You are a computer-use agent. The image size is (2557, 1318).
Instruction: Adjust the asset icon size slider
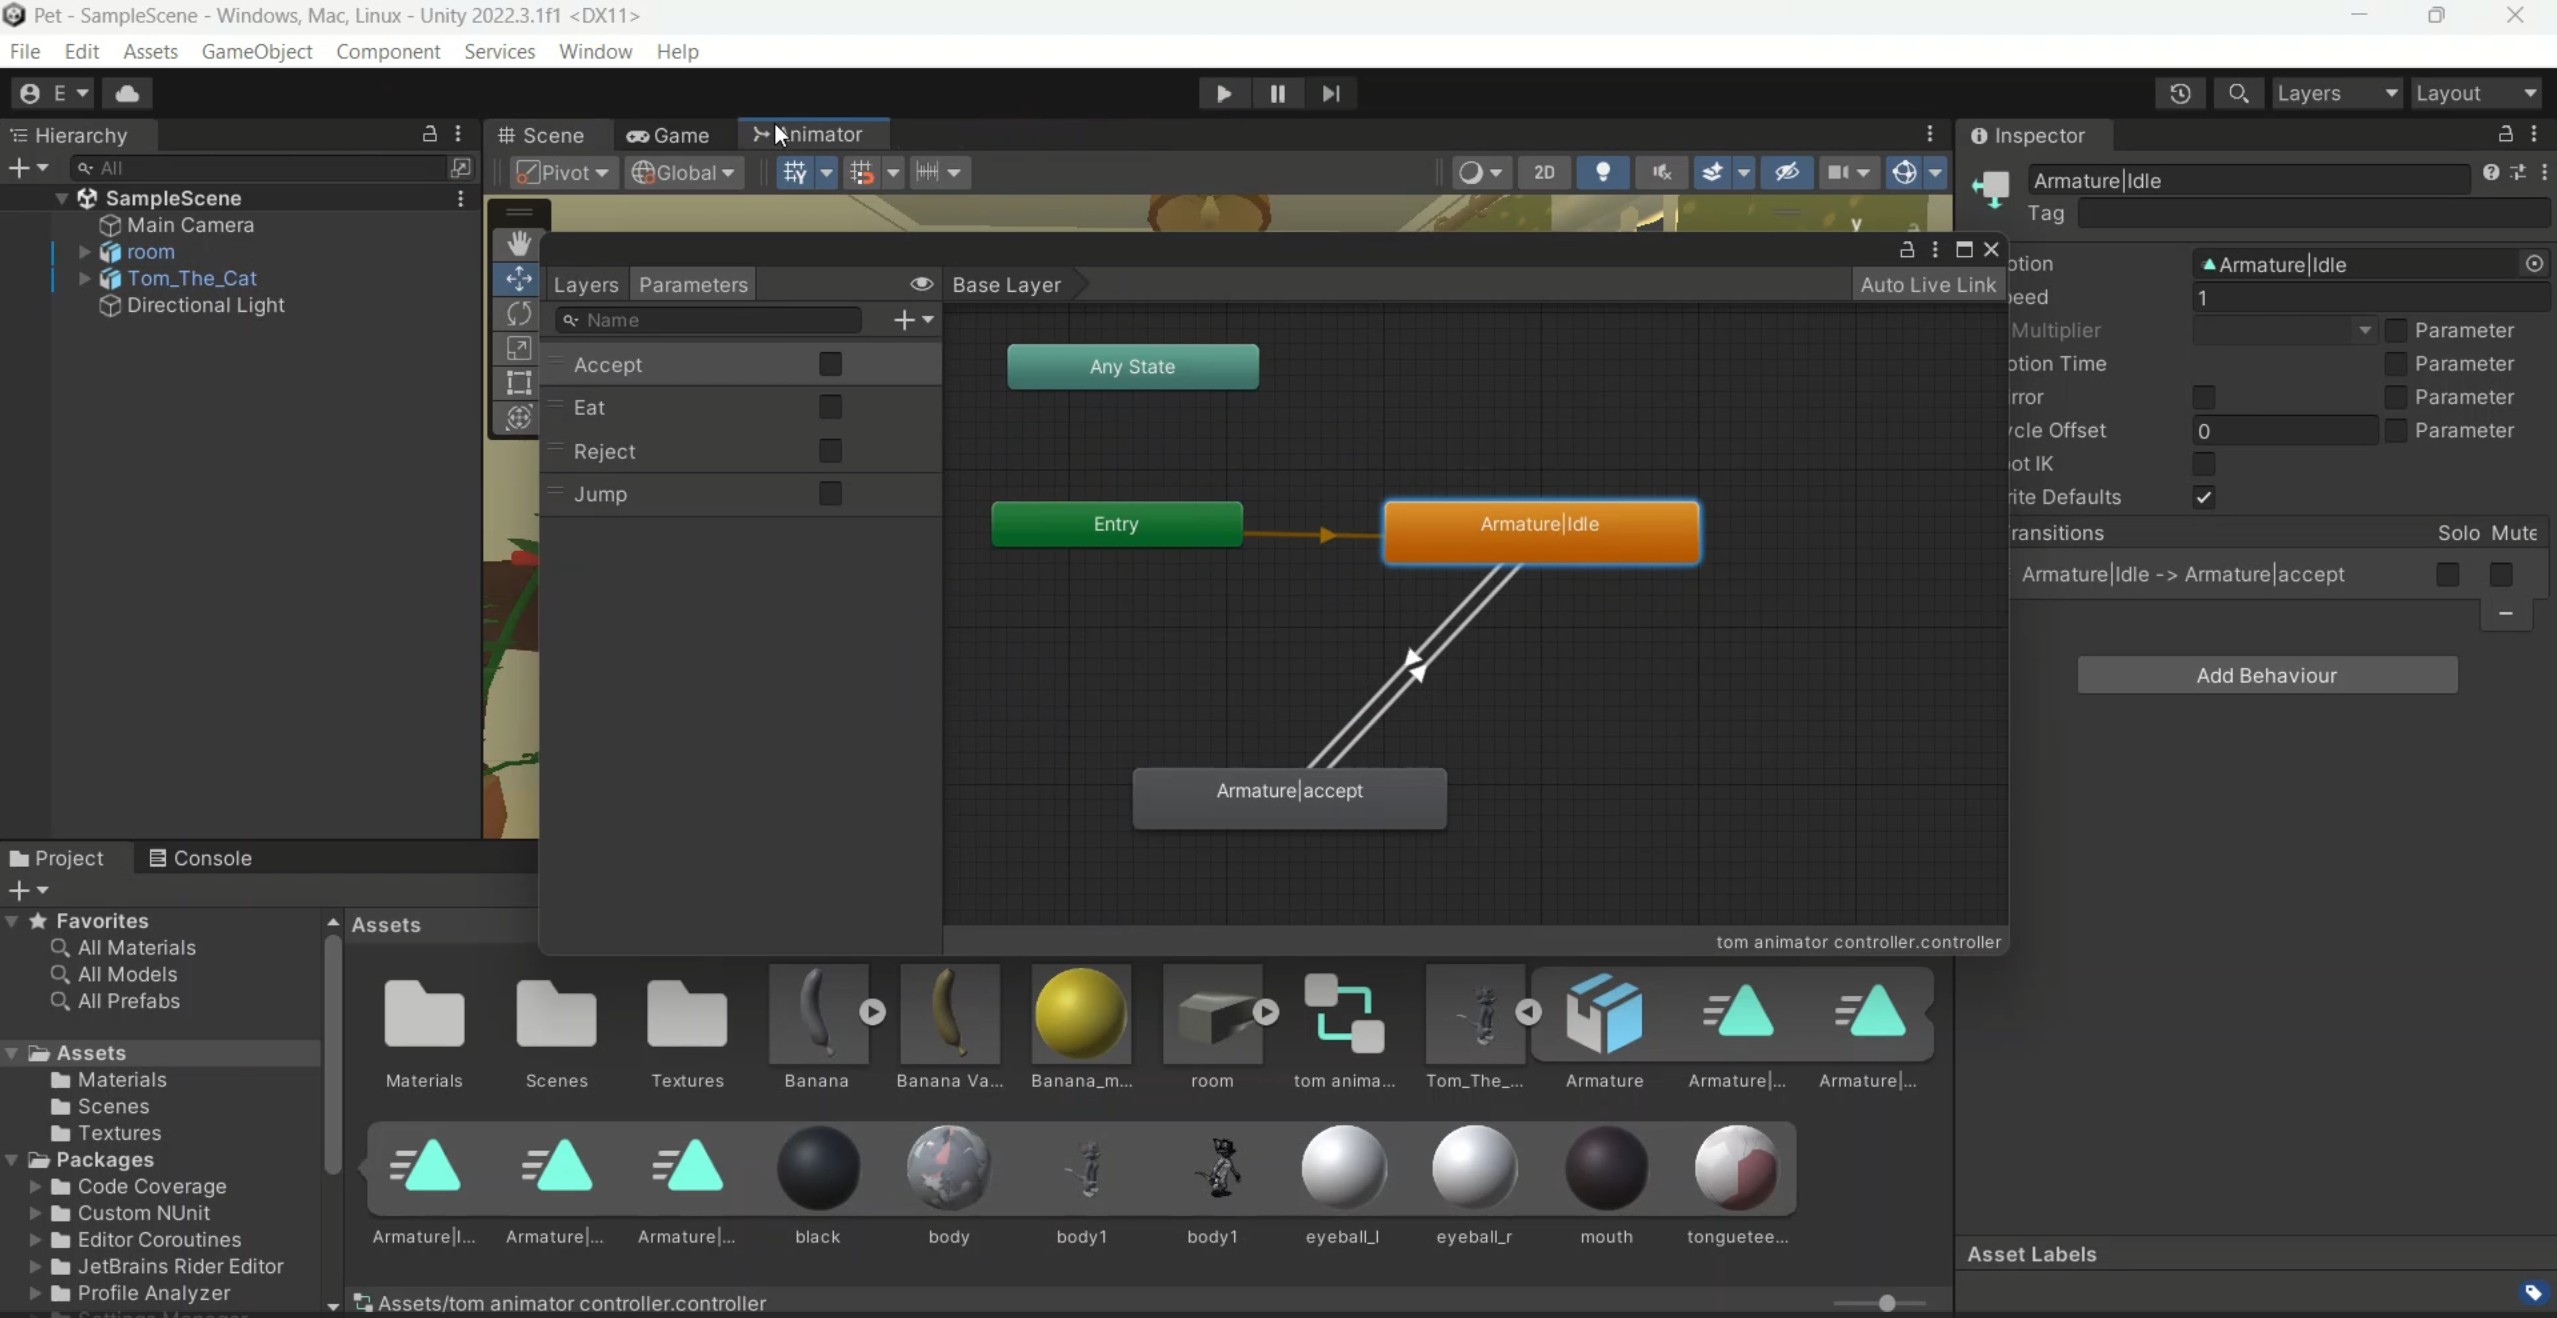(1886, 1303)
